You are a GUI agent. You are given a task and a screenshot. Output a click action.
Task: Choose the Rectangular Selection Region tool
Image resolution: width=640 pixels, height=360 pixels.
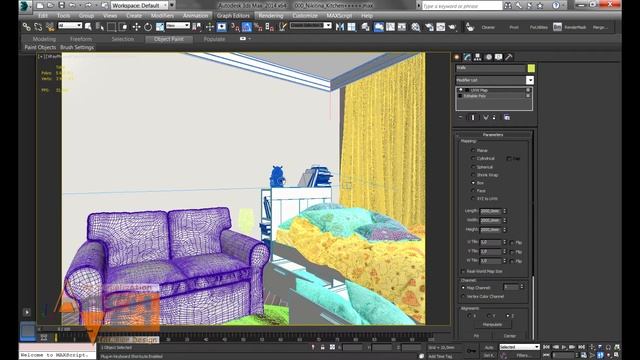point(111,27)
